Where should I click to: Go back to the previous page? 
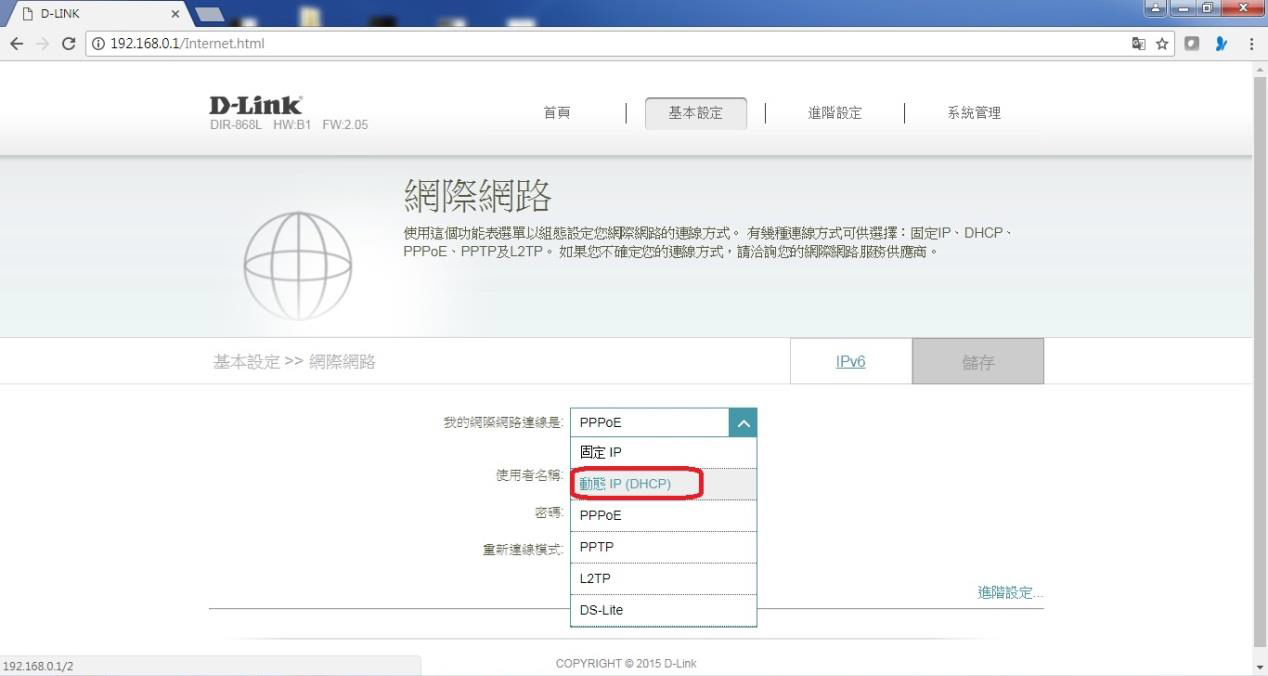pyautogui.click(x=16, y=44)
